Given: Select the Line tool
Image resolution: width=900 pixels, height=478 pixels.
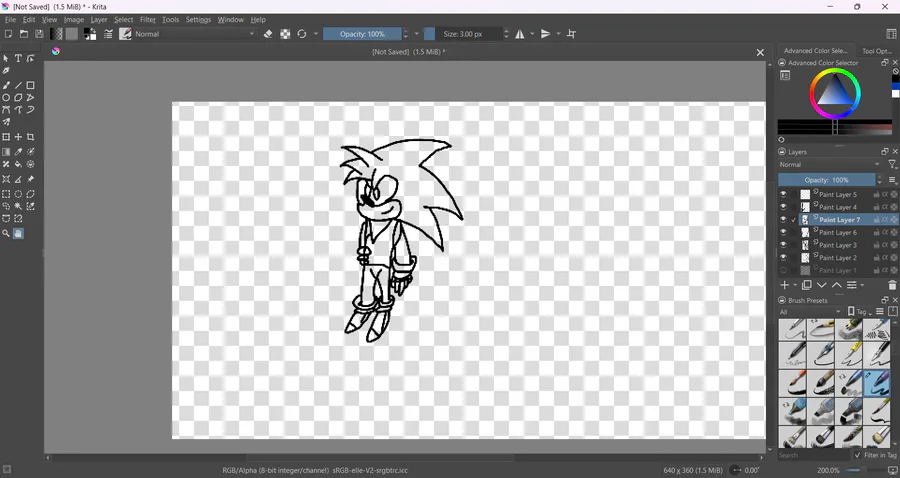Looking at the screenshot, I should 18,85.
